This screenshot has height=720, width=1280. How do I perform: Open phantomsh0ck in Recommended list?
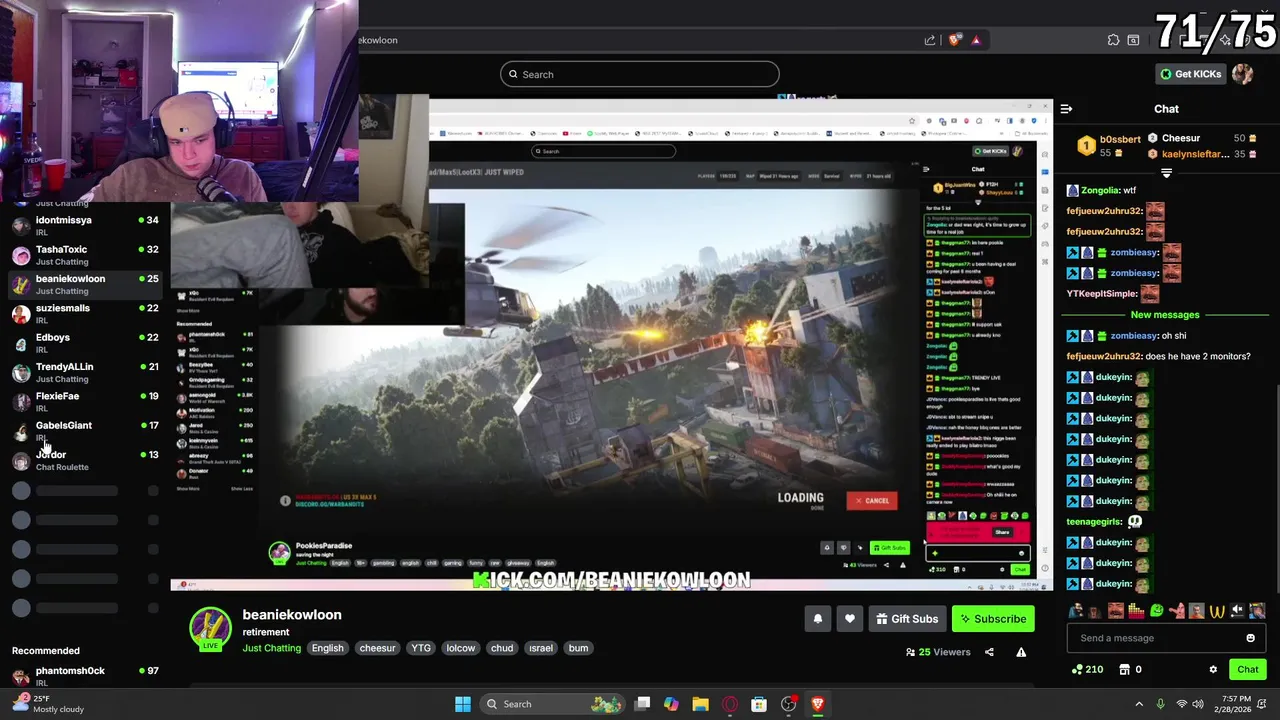pyautogui.click(x=83, y=676)
